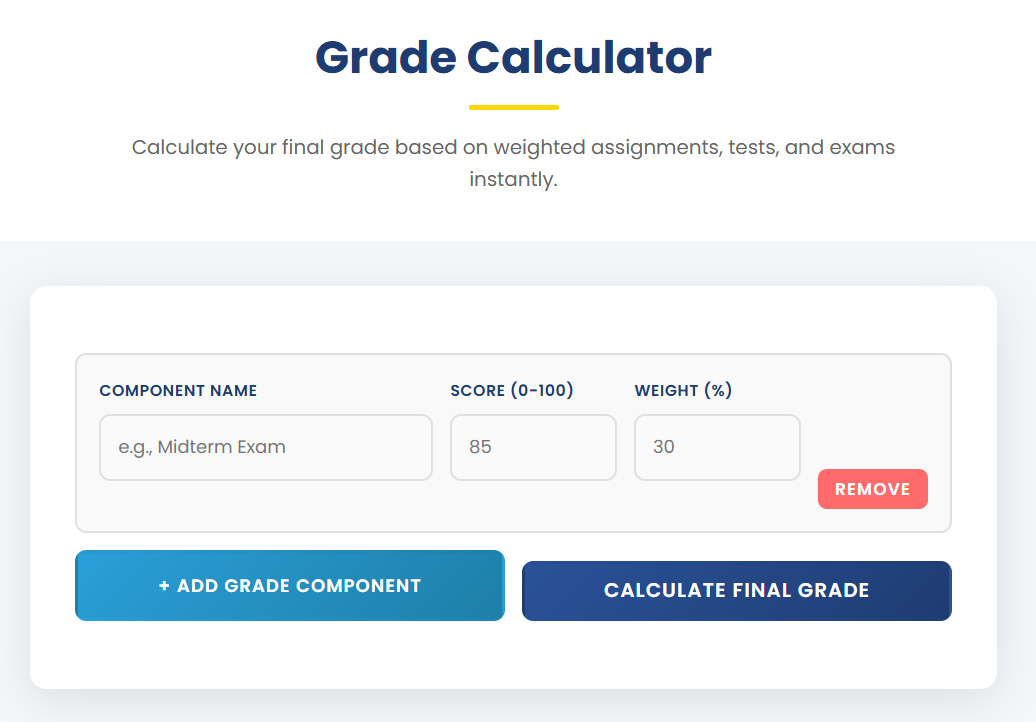Submit grades via CALCULATE FINAL GRADE

(736, 590)
